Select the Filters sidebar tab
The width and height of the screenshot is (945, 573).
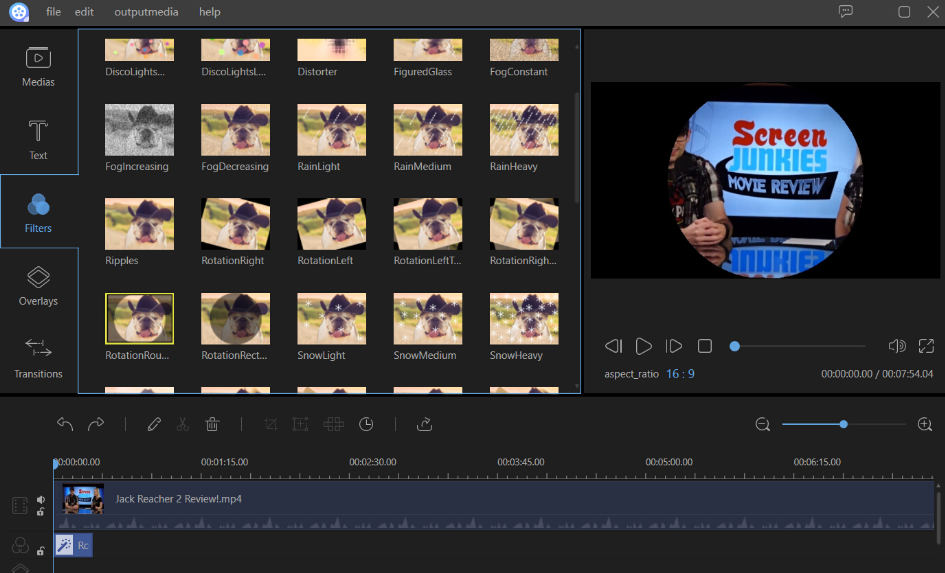[x=38, y=212]
